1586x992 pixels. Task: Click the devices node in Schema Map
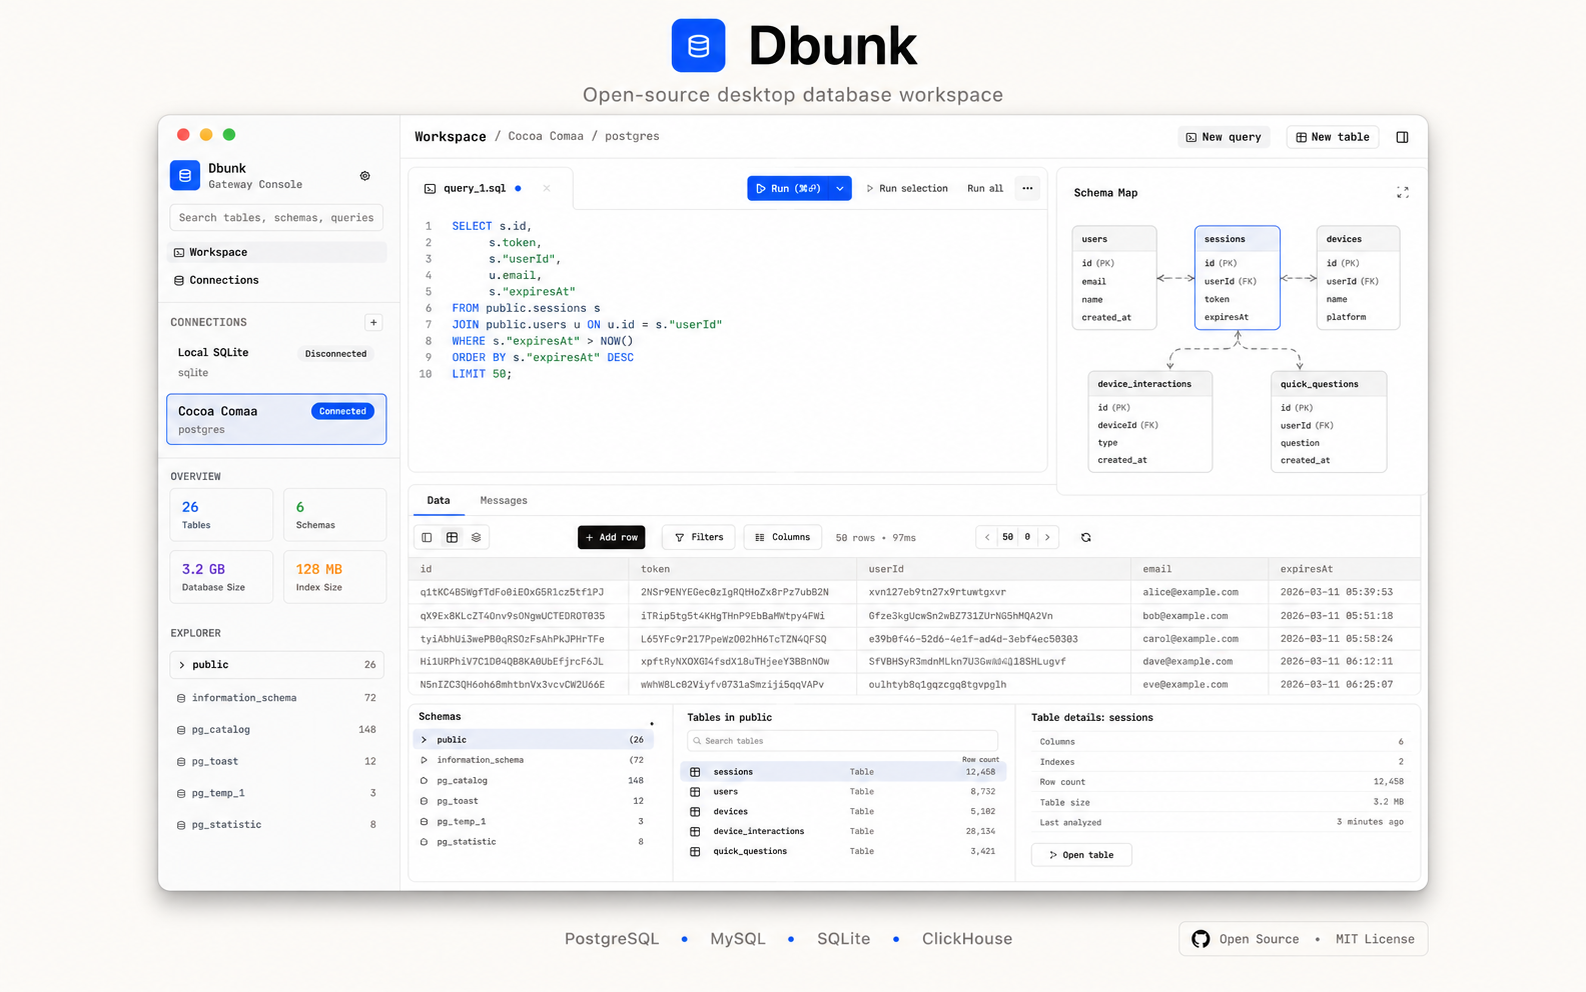[1358, 278]
